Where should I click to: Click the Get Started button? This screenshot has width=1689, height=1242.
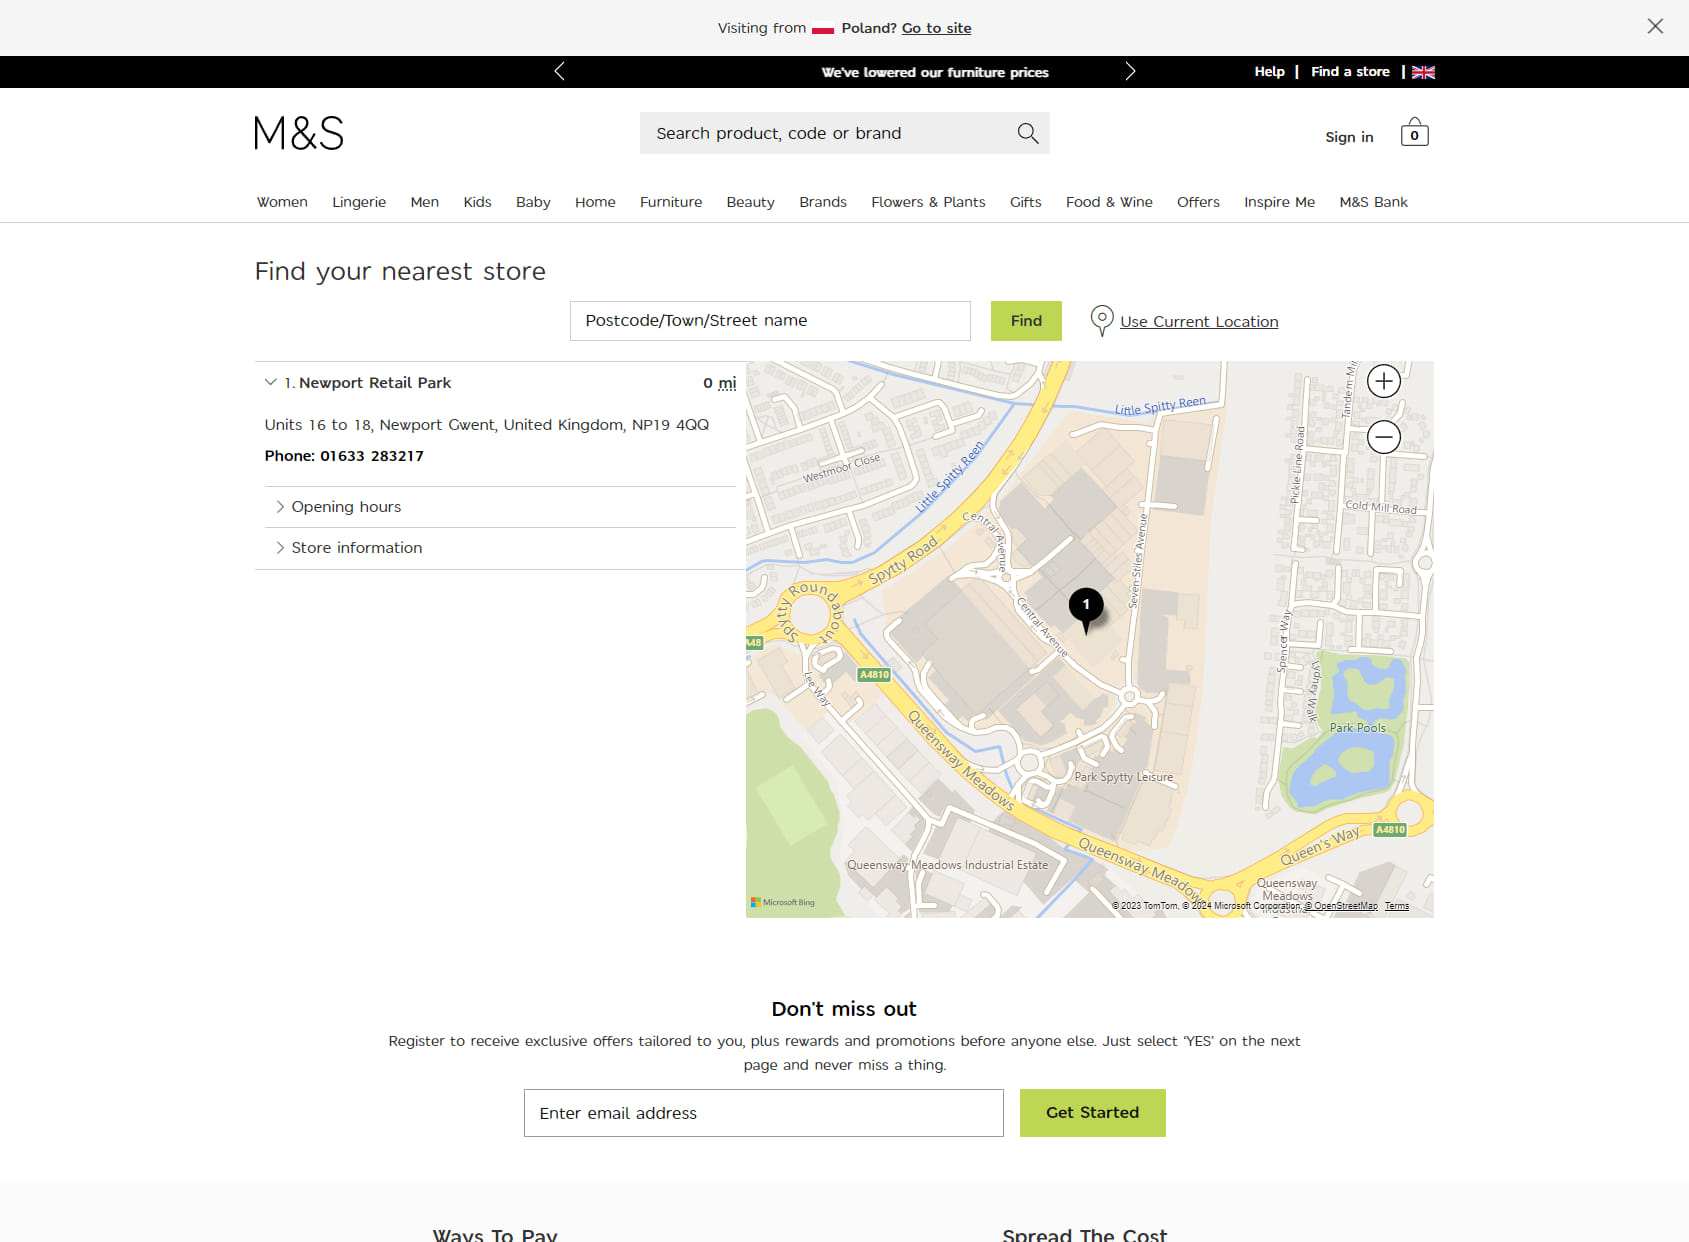pos(1092,1113)
